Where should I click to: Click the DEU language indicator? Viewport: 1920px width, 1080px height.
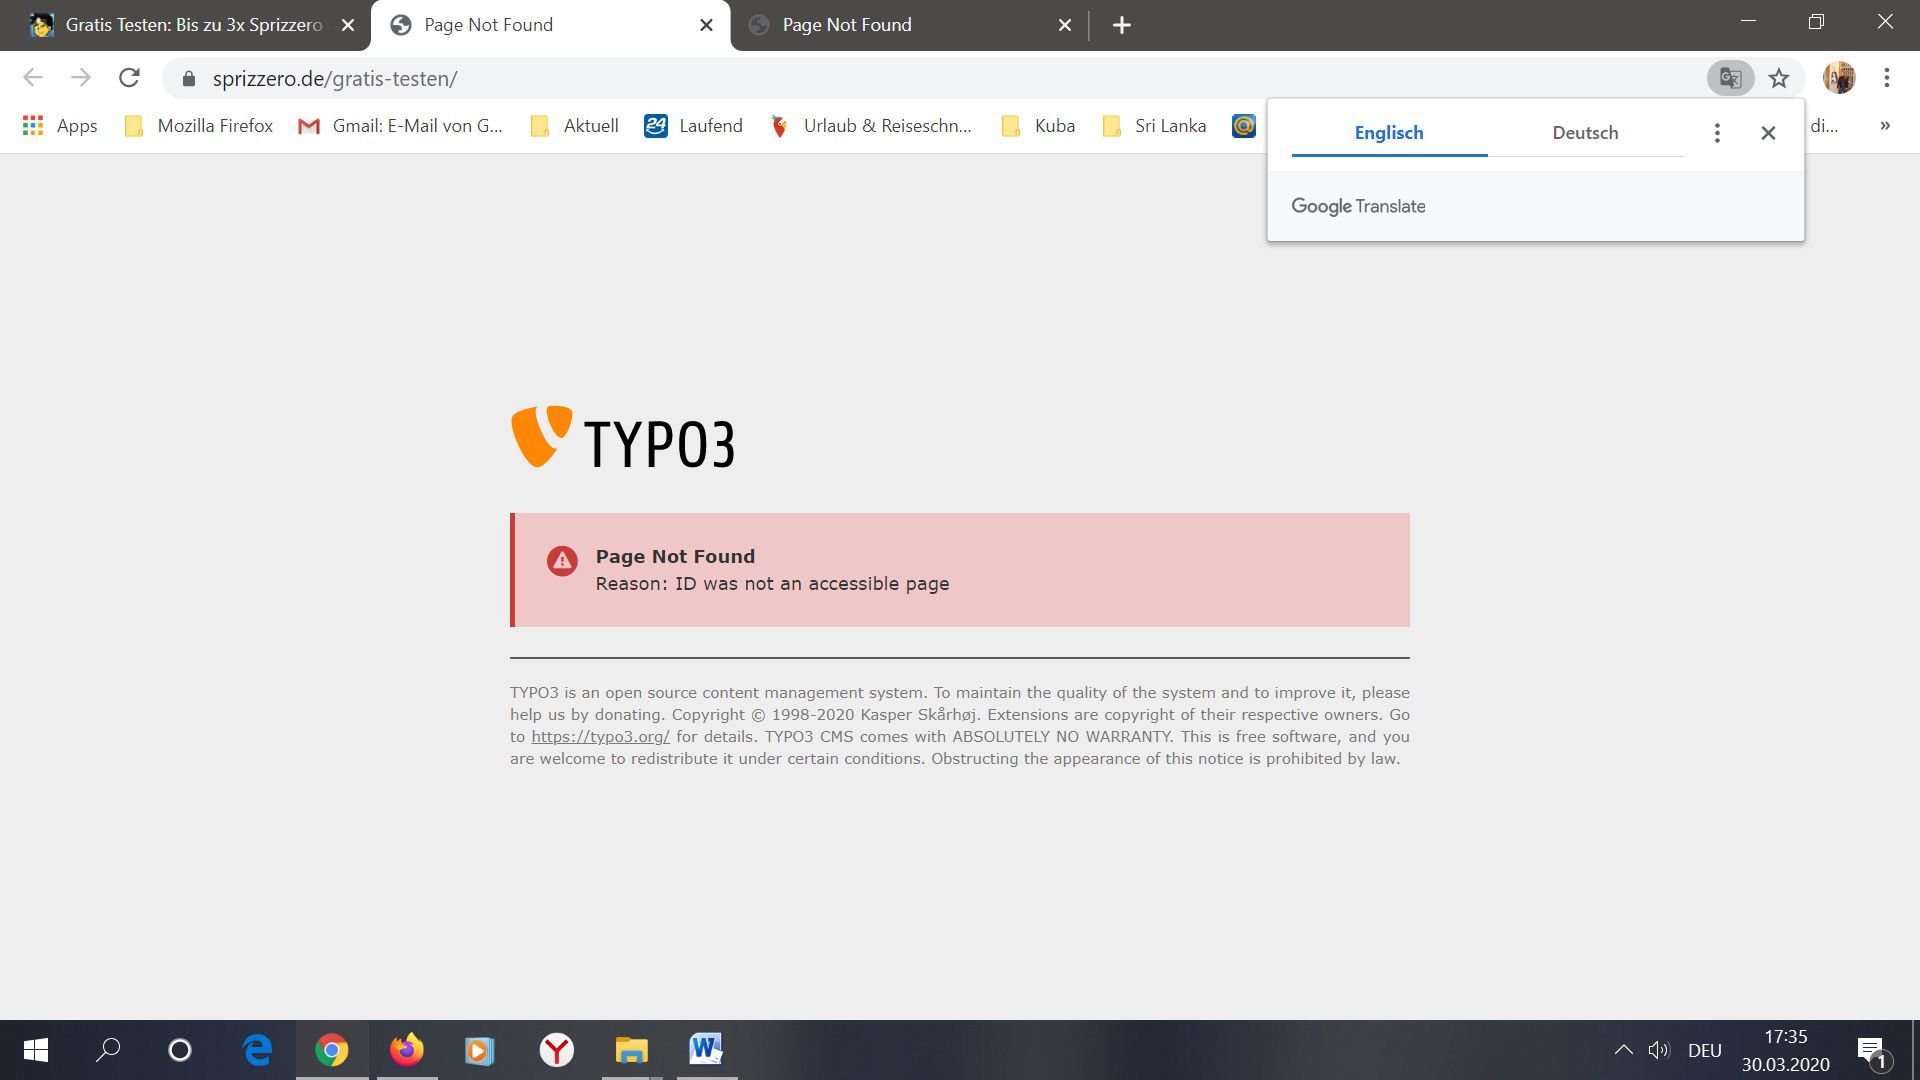coord(1705,1051)
